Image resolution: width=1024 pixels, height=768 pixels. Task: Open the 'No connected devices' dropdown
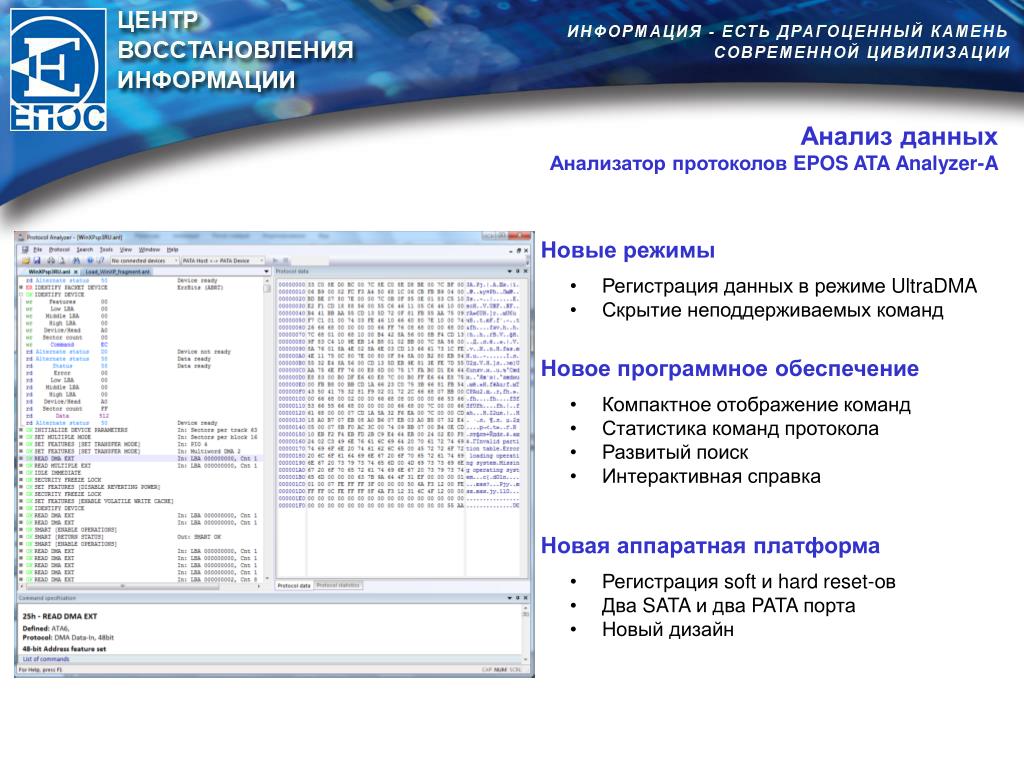144,261
